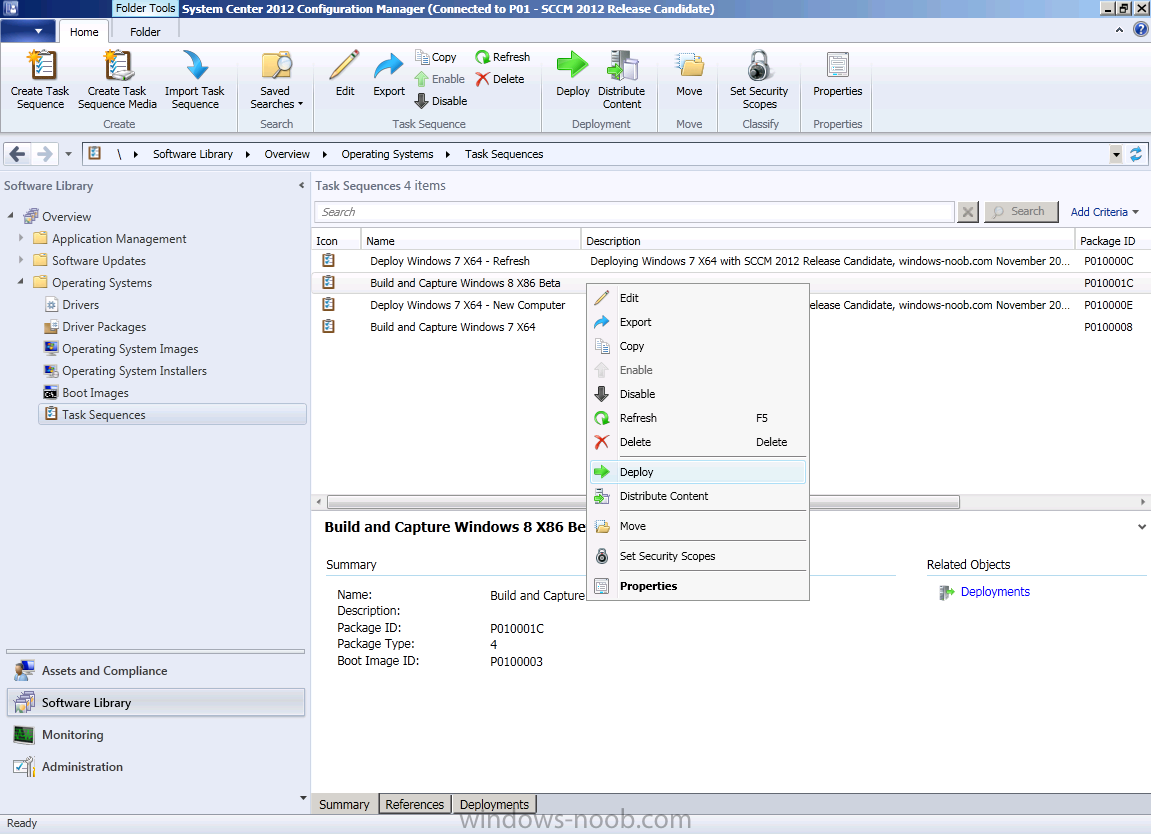Image resolution: width=1151 pixels, height=834 pixels.
Task: Click Copy in the ribbon
Action: click(x=436, y=57)
